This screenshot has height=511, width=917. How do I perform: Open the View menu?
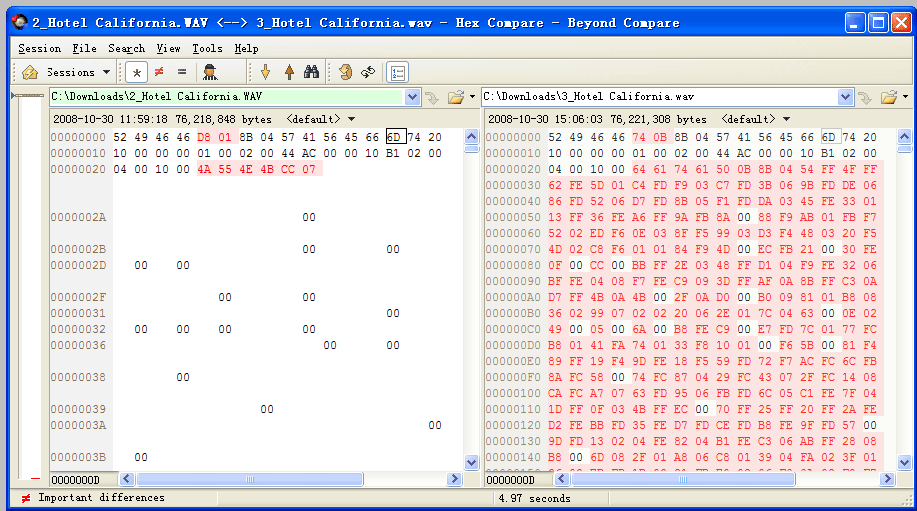pyautogui.click(x=168, y=49)
